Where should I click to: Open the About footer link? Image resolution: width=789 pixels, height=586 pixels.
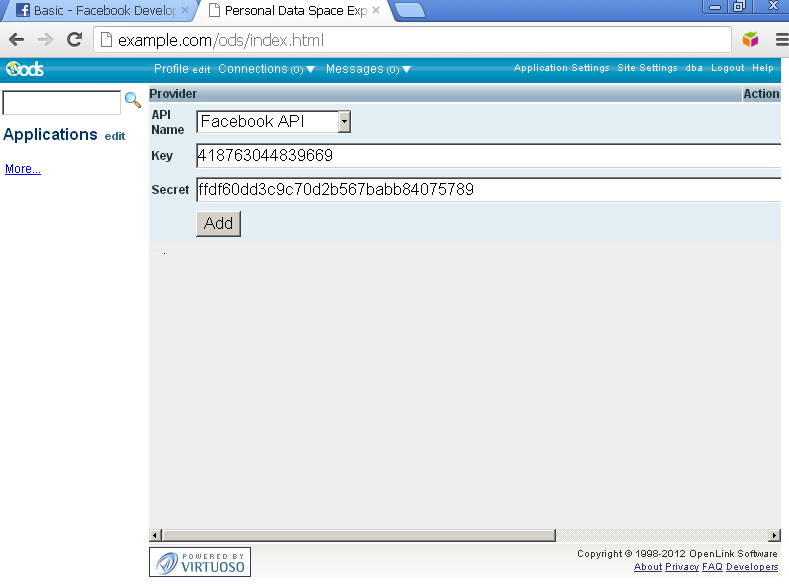[648, 567]
